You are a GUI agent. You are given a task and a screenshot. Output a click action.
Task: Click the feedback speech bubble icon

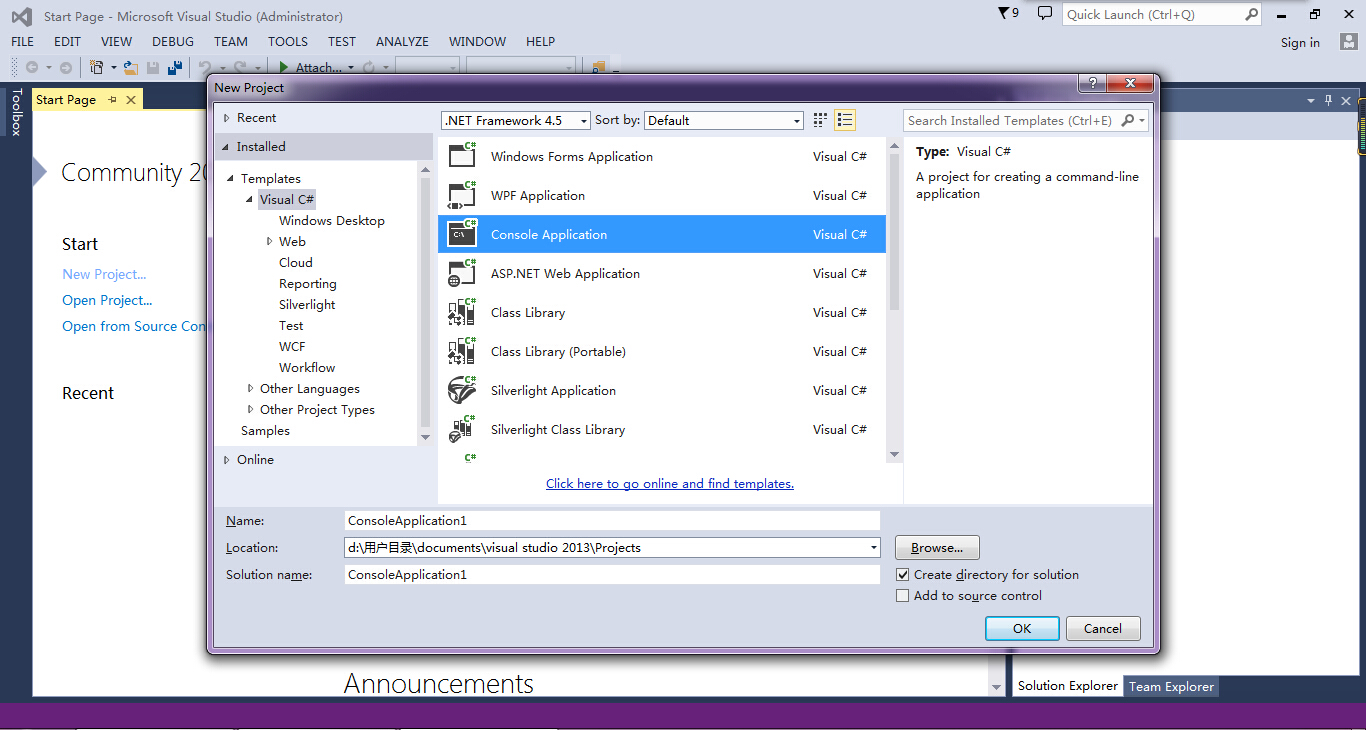(x=1045, y=13)
